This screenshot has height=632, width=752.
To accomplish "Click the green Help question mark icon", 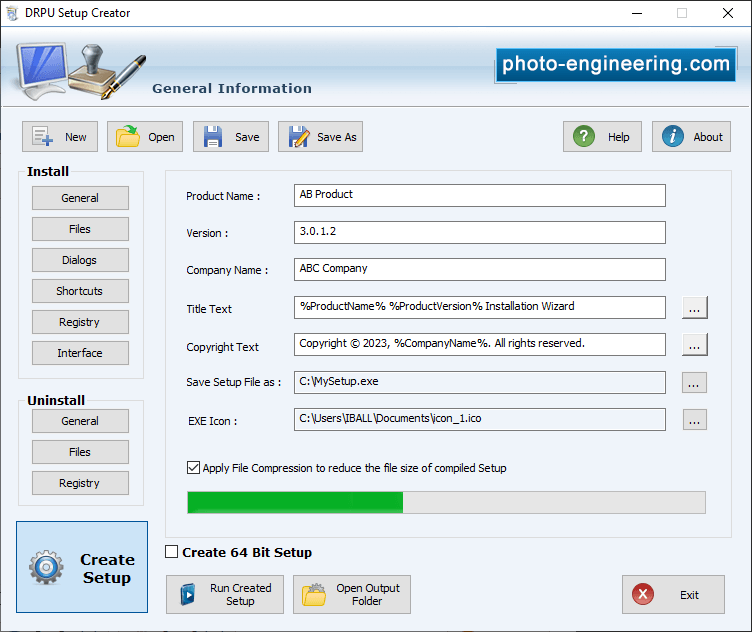I will tap(584, 137).
